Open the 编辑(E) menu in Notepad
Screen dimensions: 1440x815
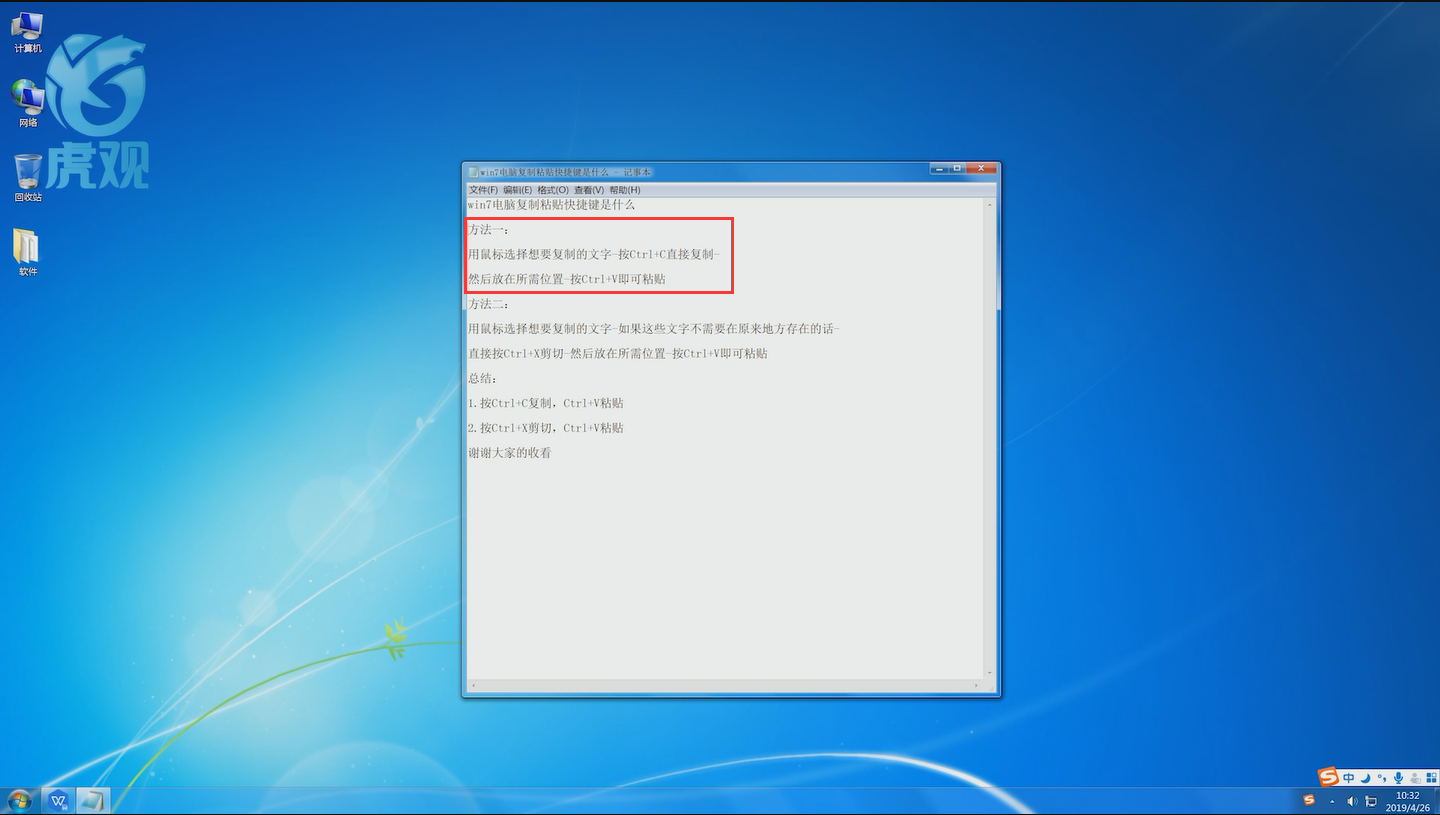(x=517, y=190)
